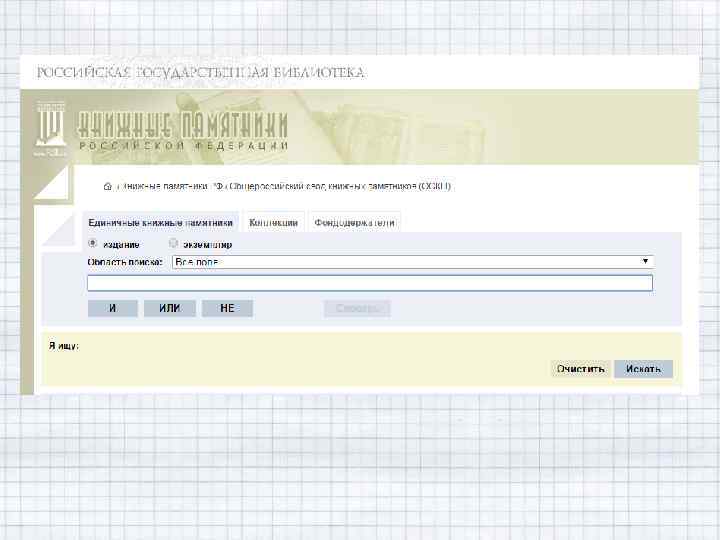Open Российская государственная библиотека header link
Viewport: 720px width, 540px height.
[x=201, y=73]
